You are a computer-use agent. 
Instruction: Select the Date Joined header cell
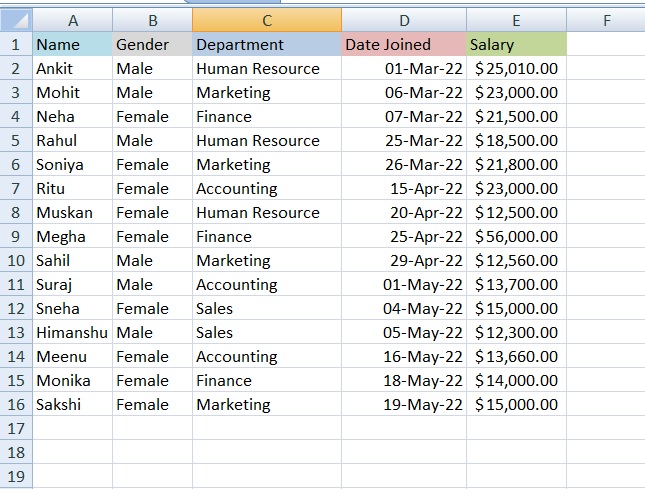point(403,44)
